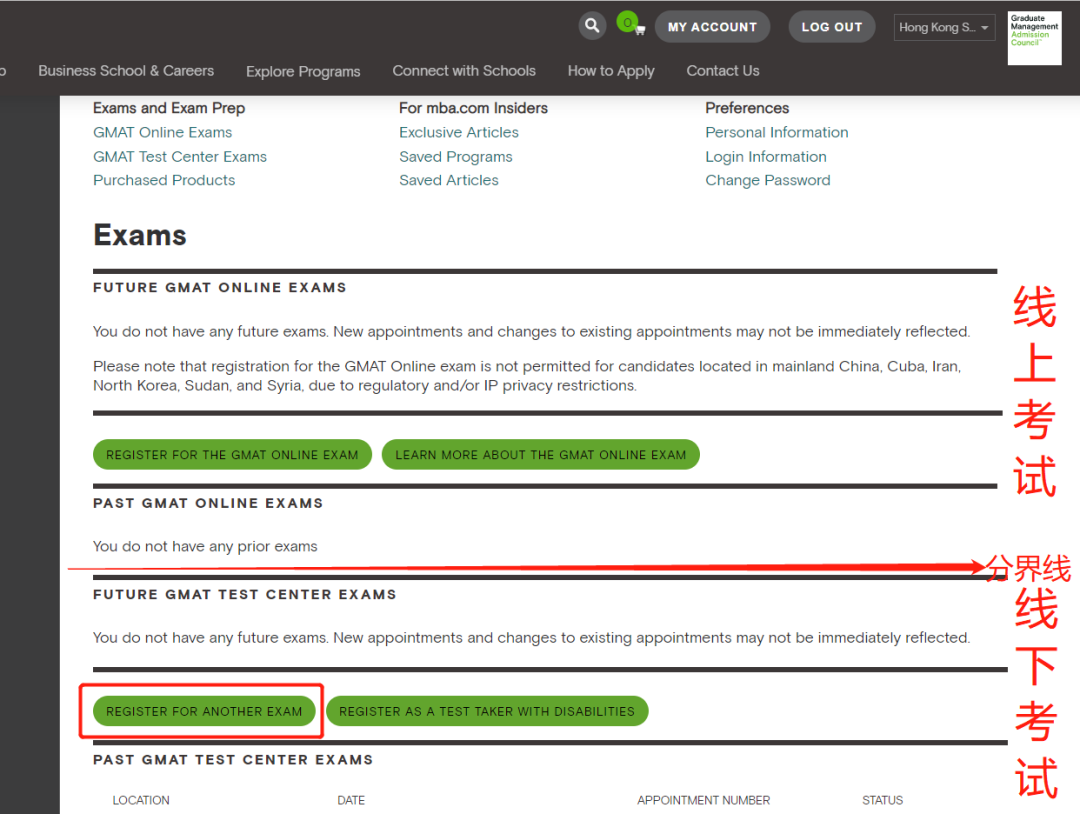Viewport: 1080px width, 814px height.
Task: Click the Exams and Exam Prep heading
Action: [x=169, y=108]
